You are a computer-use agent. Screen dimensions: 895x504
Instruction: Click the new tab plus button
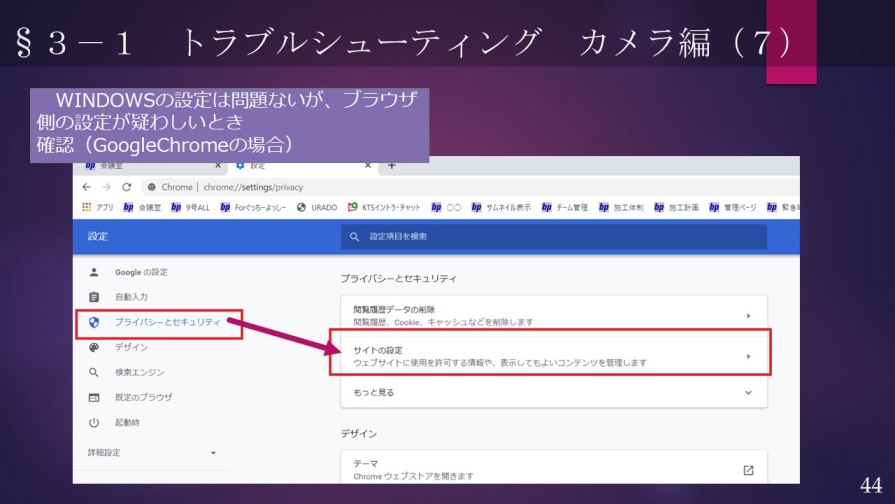coord(391,165)
